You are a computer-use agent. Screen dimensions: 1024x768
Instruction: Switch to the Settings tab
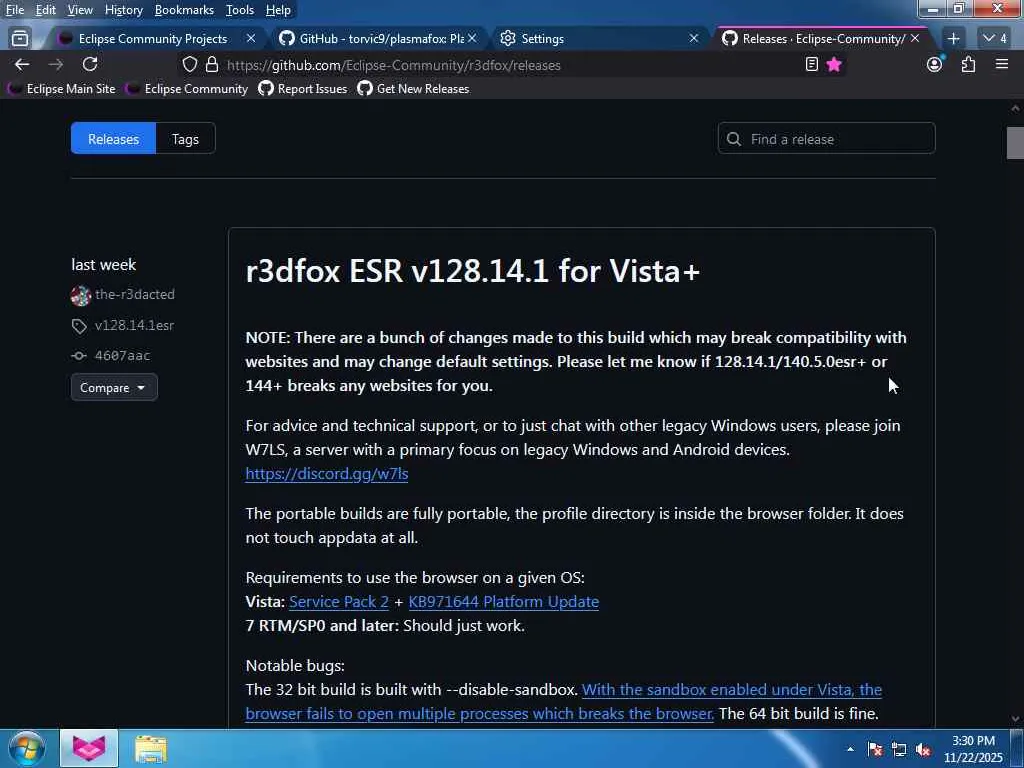click(542, 39)
